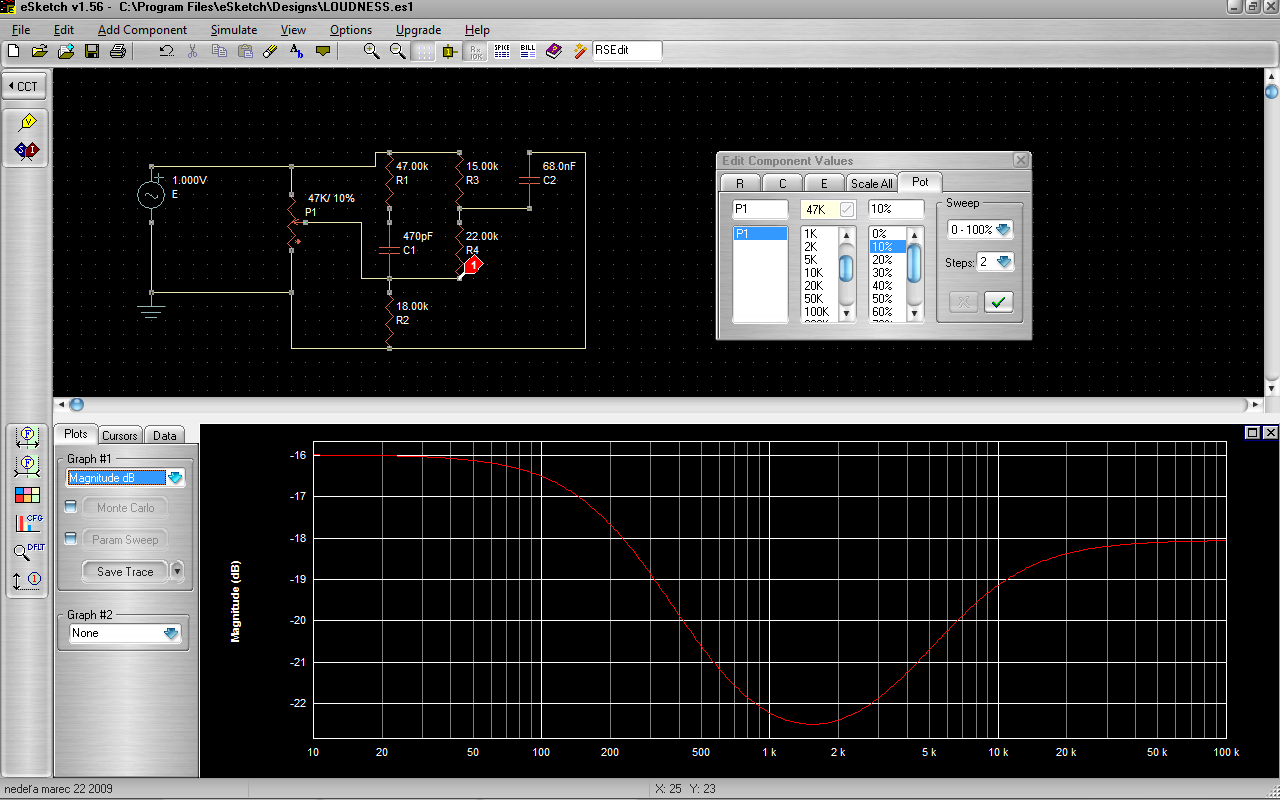Collapse the CCT panel button
1280x800 pixels.
(23, 86)
